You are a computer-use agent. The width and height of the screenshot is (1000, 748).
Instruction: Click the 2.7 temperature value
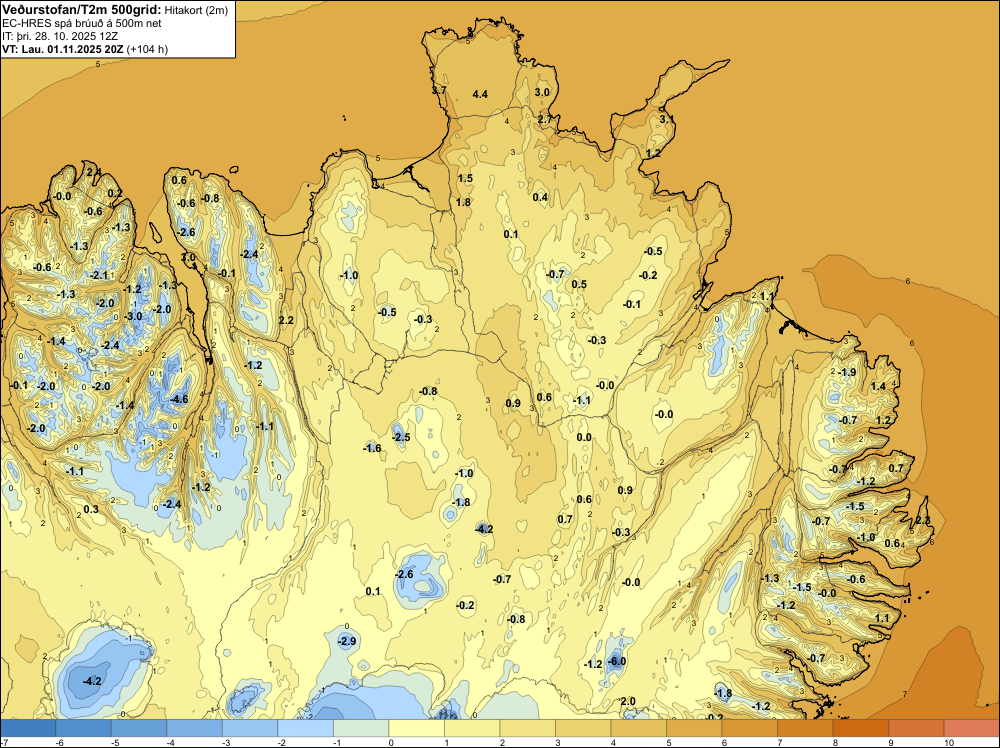[x=544, y=119]
